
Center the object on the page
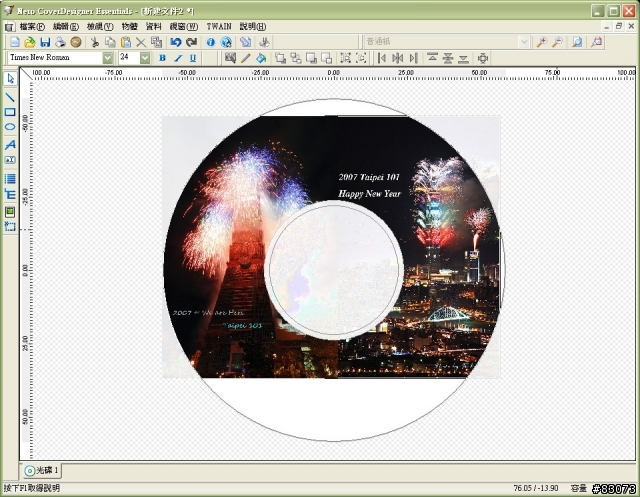click(x=483, y=58)
